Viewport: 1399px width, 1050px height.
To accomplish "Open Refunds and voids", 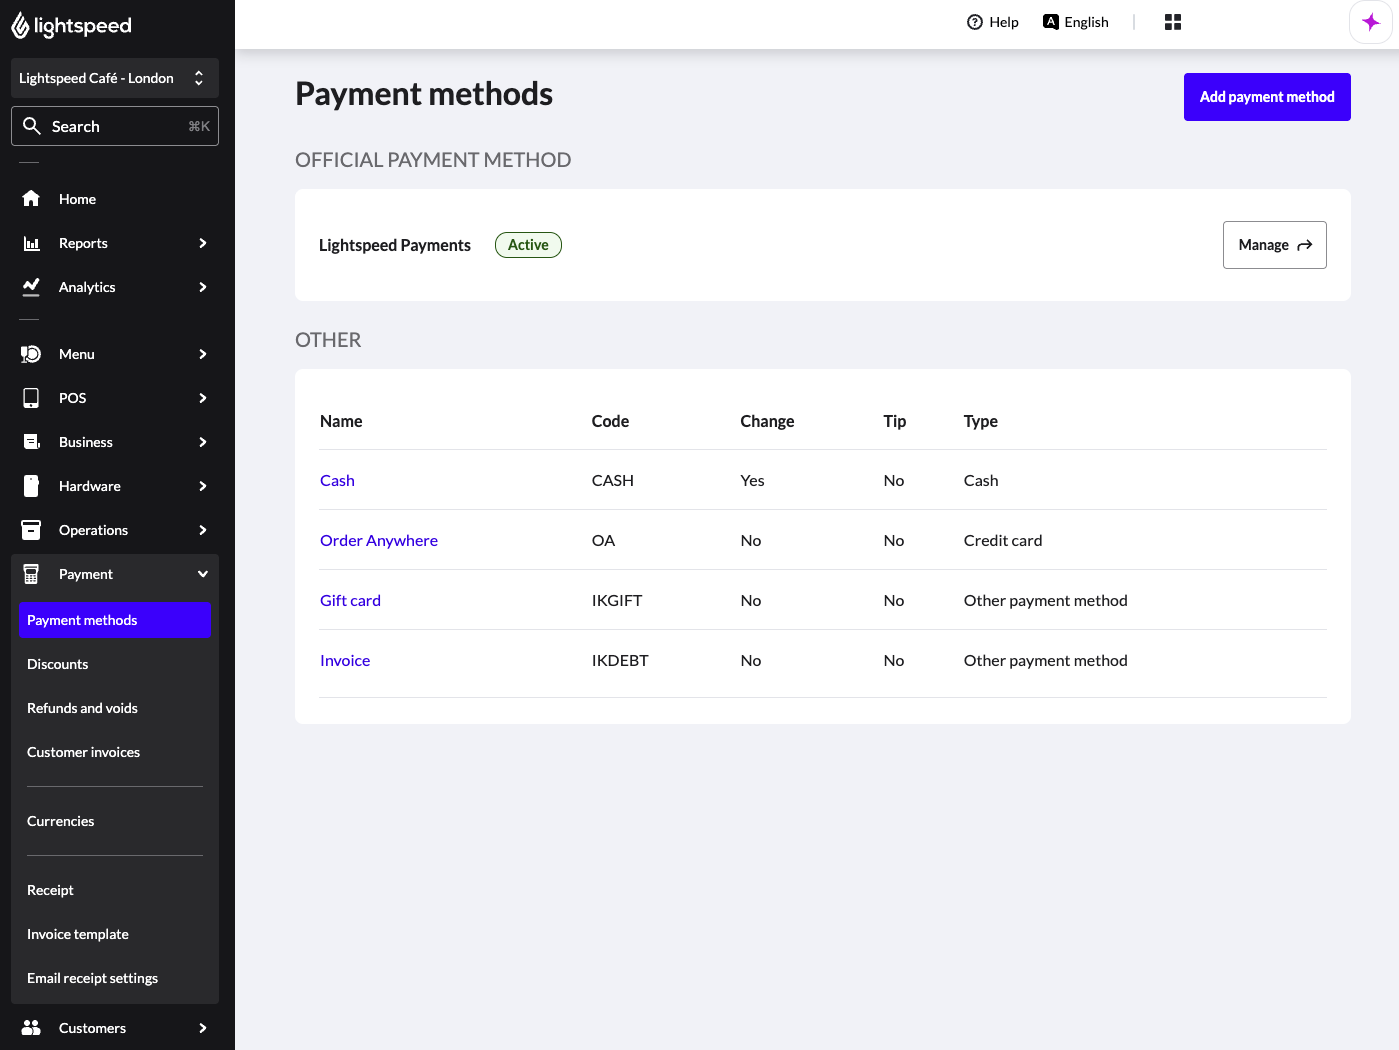I will tap(82, 708).
